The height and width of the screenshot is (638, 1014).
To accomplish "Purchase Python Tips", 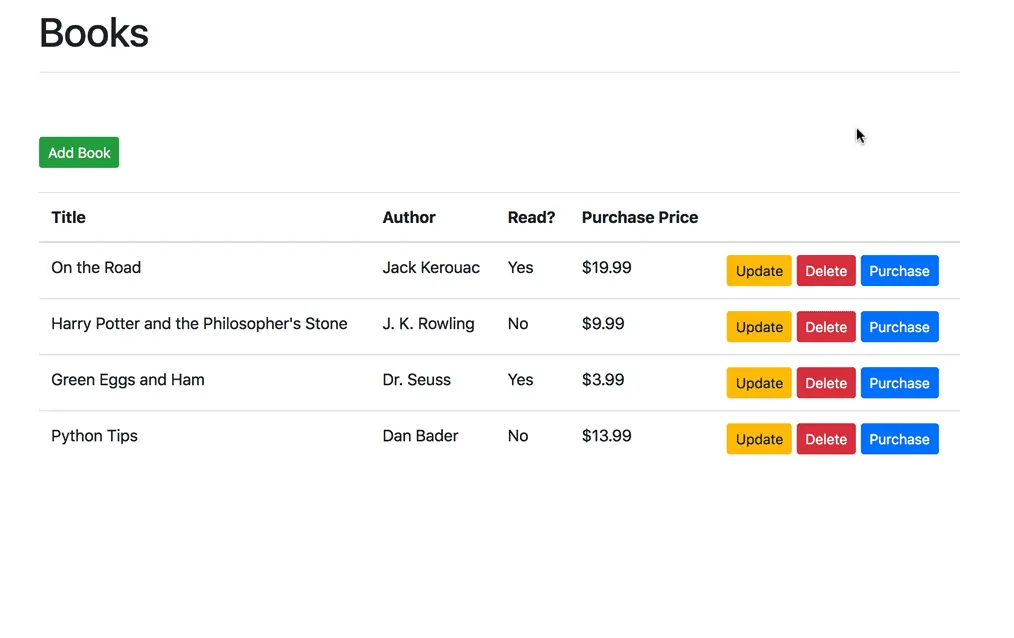I will pos(899,438).
